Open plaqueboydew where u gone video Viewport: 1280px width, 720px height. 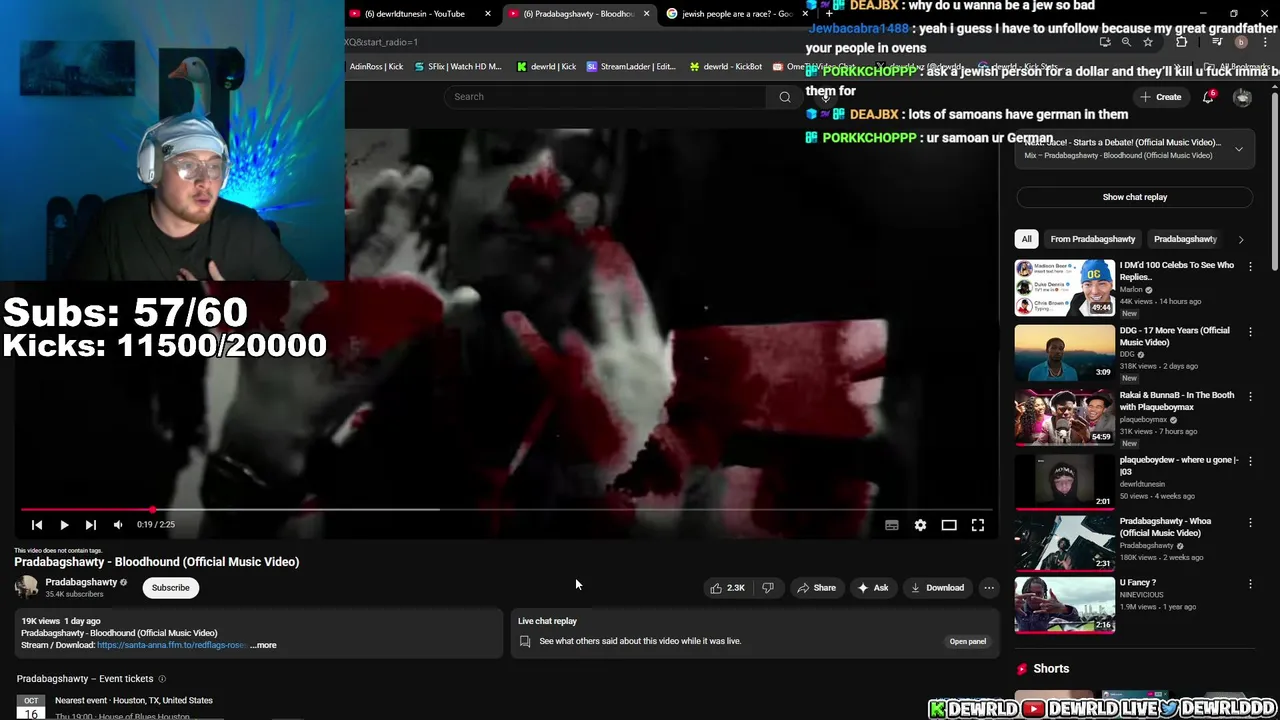tap(1065, 483)
